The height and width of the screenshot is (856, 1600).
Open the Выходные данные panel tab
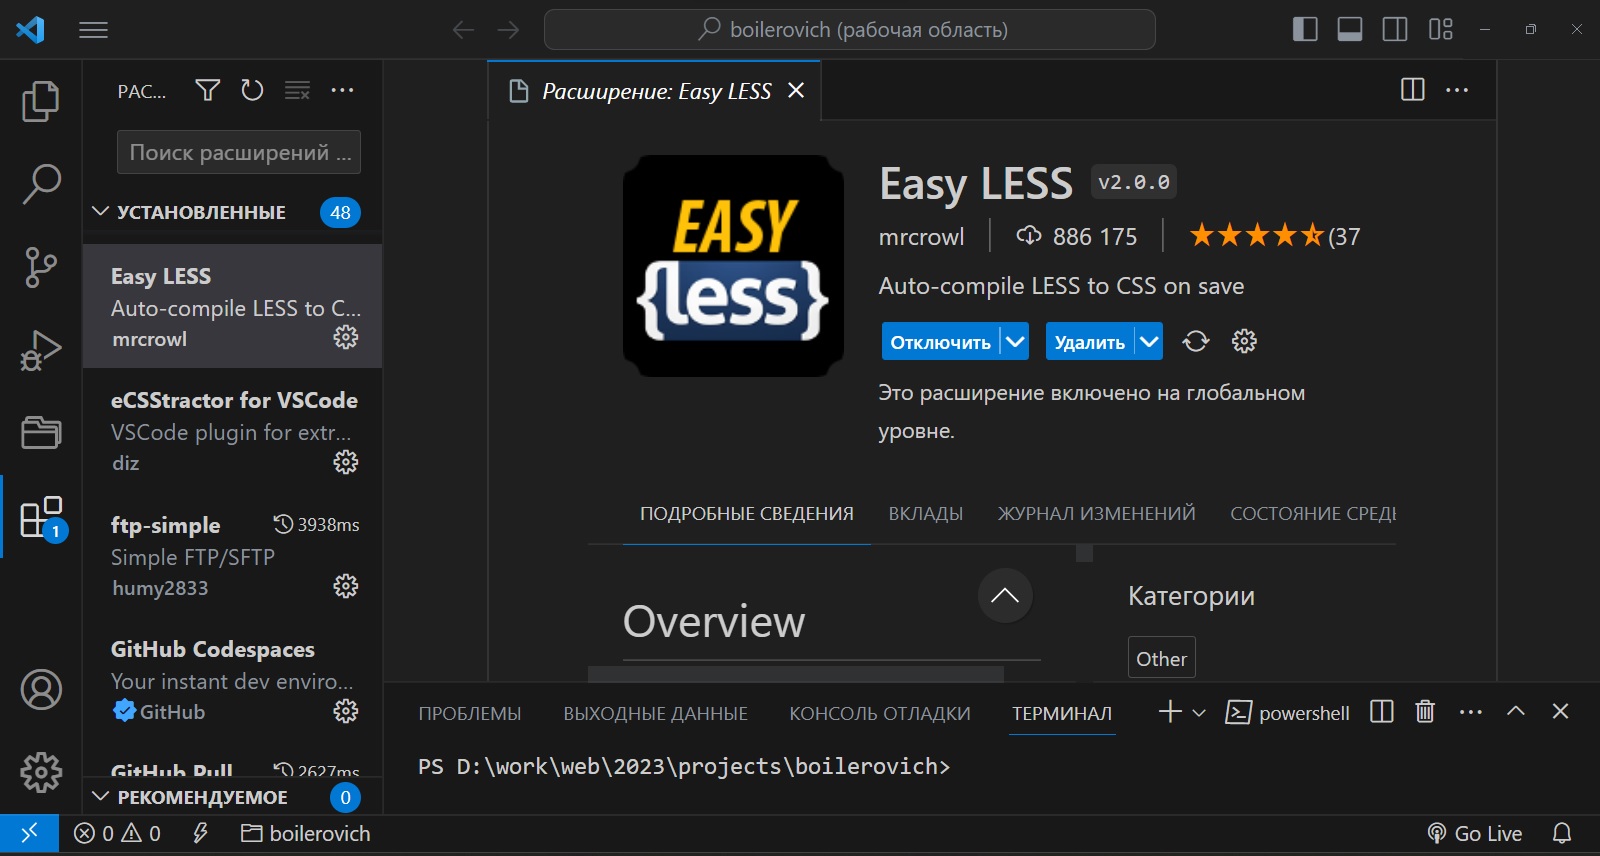[x=655, y=714]
